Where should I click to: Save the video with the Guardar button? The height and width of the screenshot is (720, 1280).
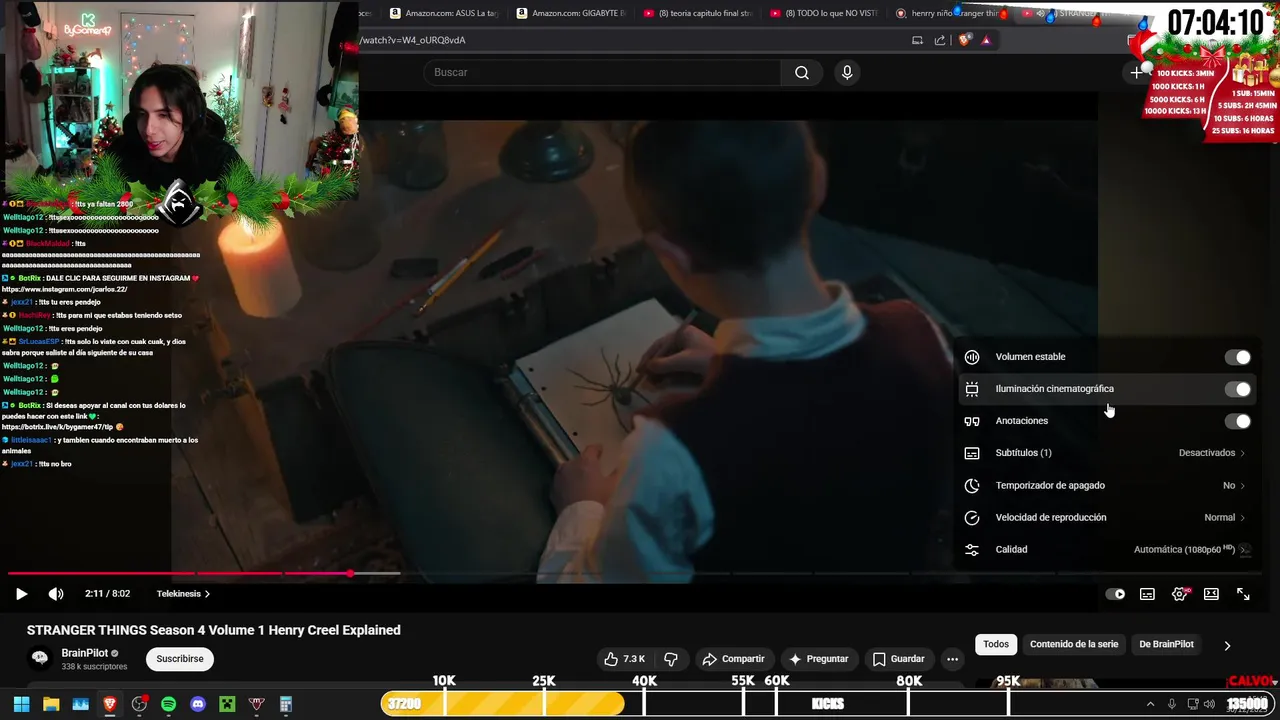click(x=898, y=659)
